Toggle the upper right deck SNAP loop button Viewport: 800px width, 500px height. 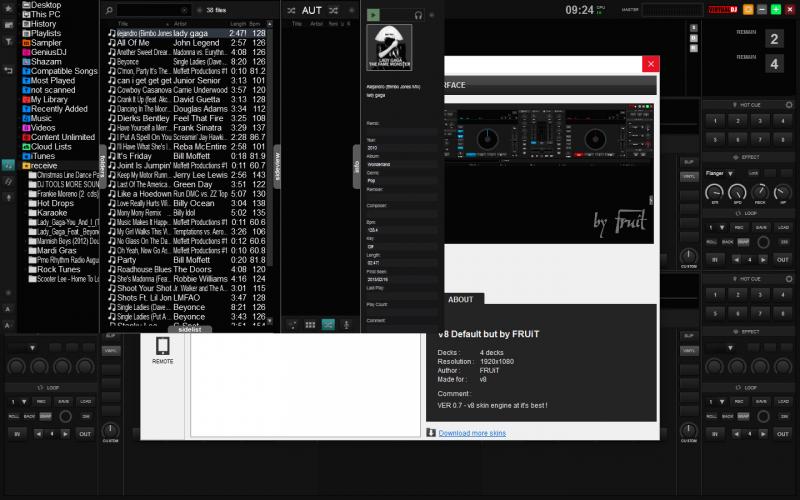pos(743,242)
